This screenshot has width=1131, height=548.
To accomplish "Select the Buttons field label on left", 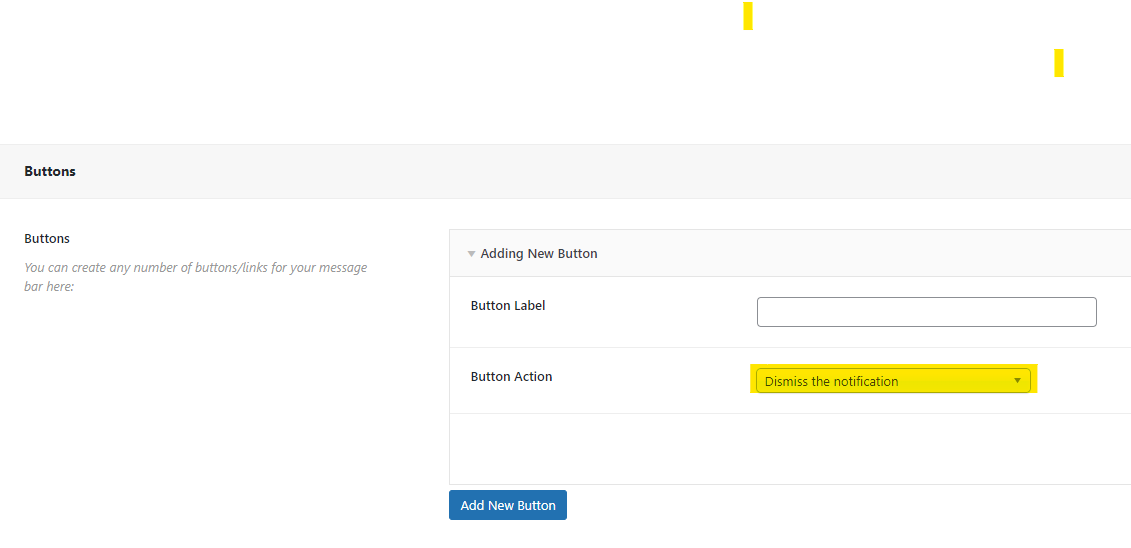I will (47, 239).
